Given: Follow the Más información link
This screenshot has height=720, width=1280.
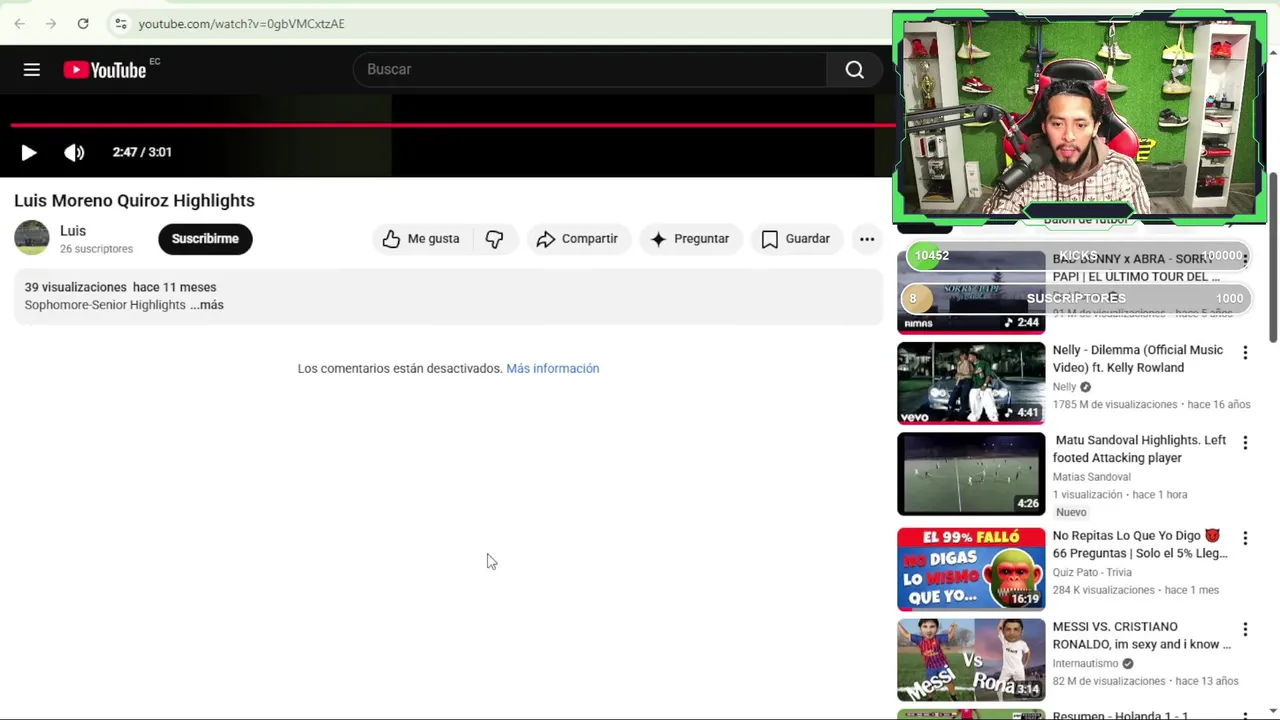Looking at the screenshot, I should [552, 368].
